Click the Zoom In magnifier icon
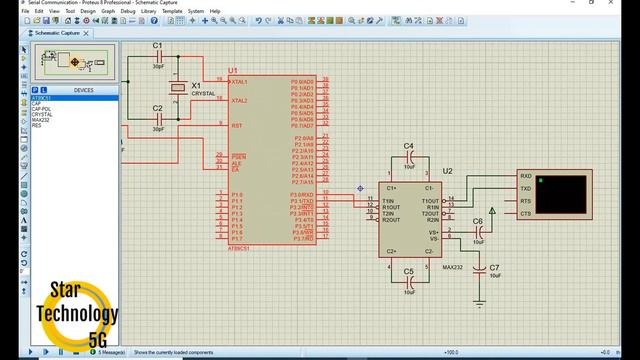Screen dimensions: 640x360 tap(214, 20)
